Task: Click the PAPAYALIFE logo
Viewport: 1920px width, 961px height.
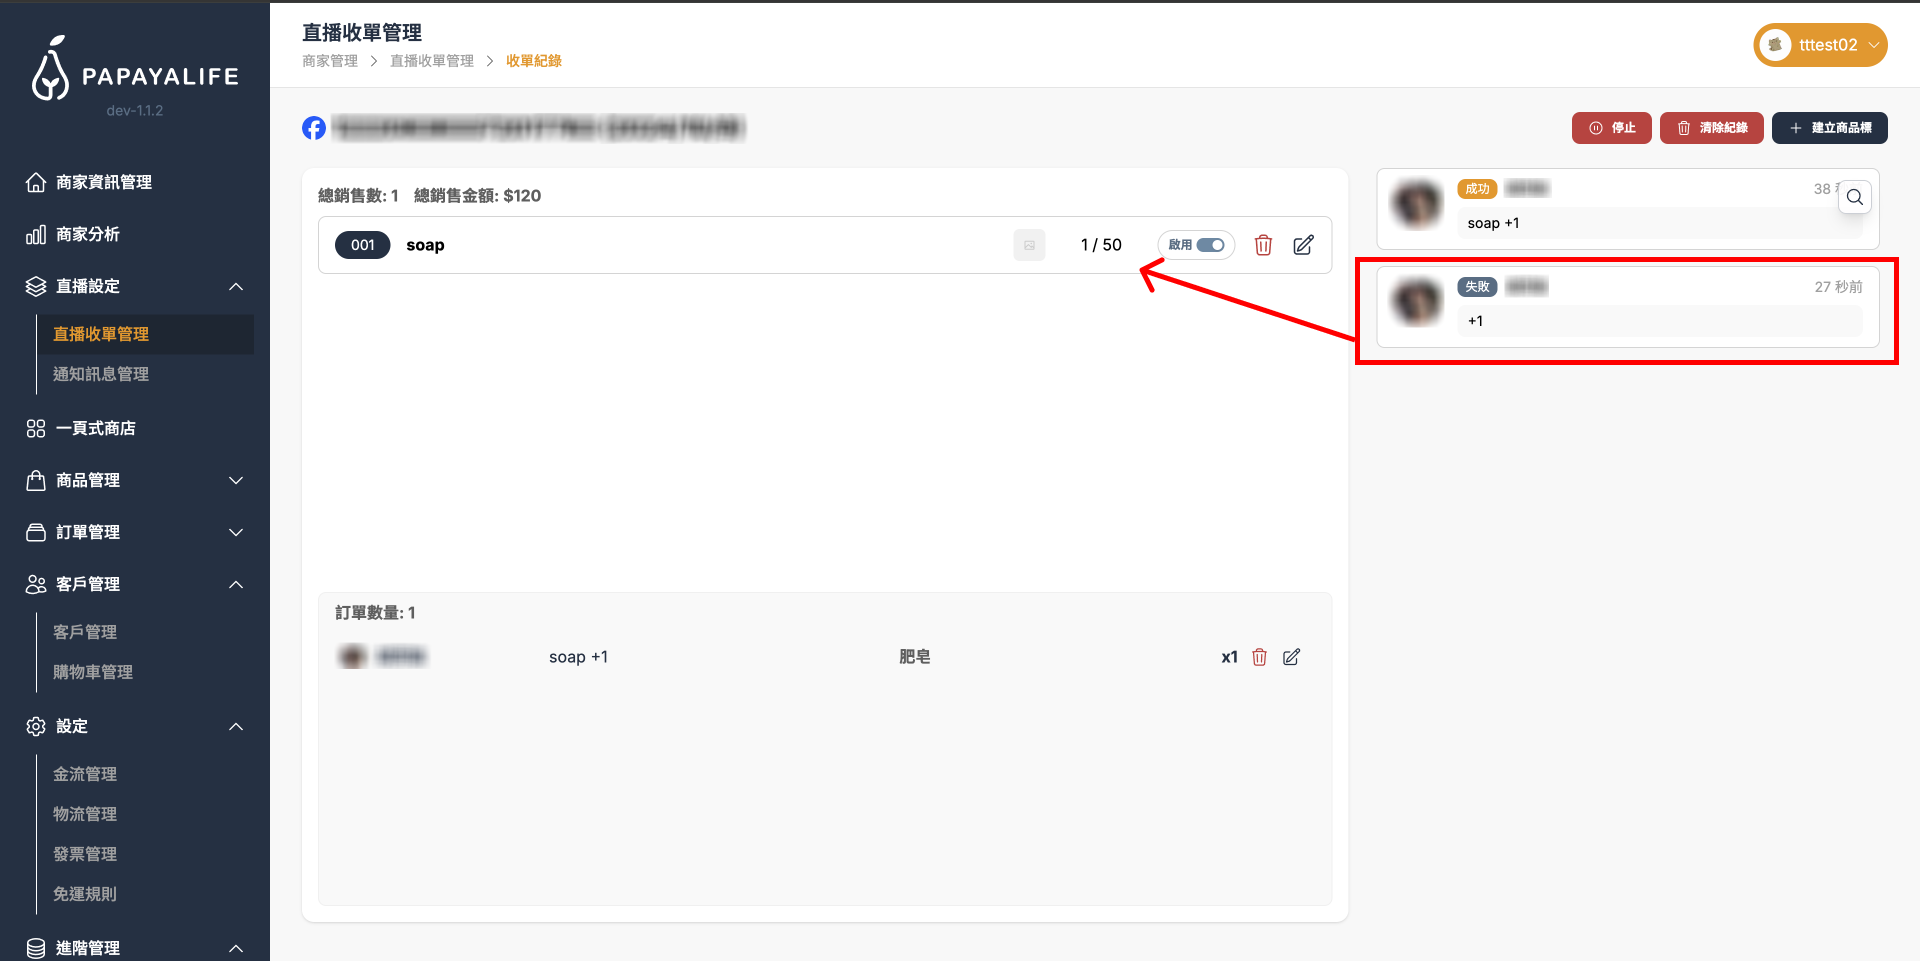Action: 135,72
